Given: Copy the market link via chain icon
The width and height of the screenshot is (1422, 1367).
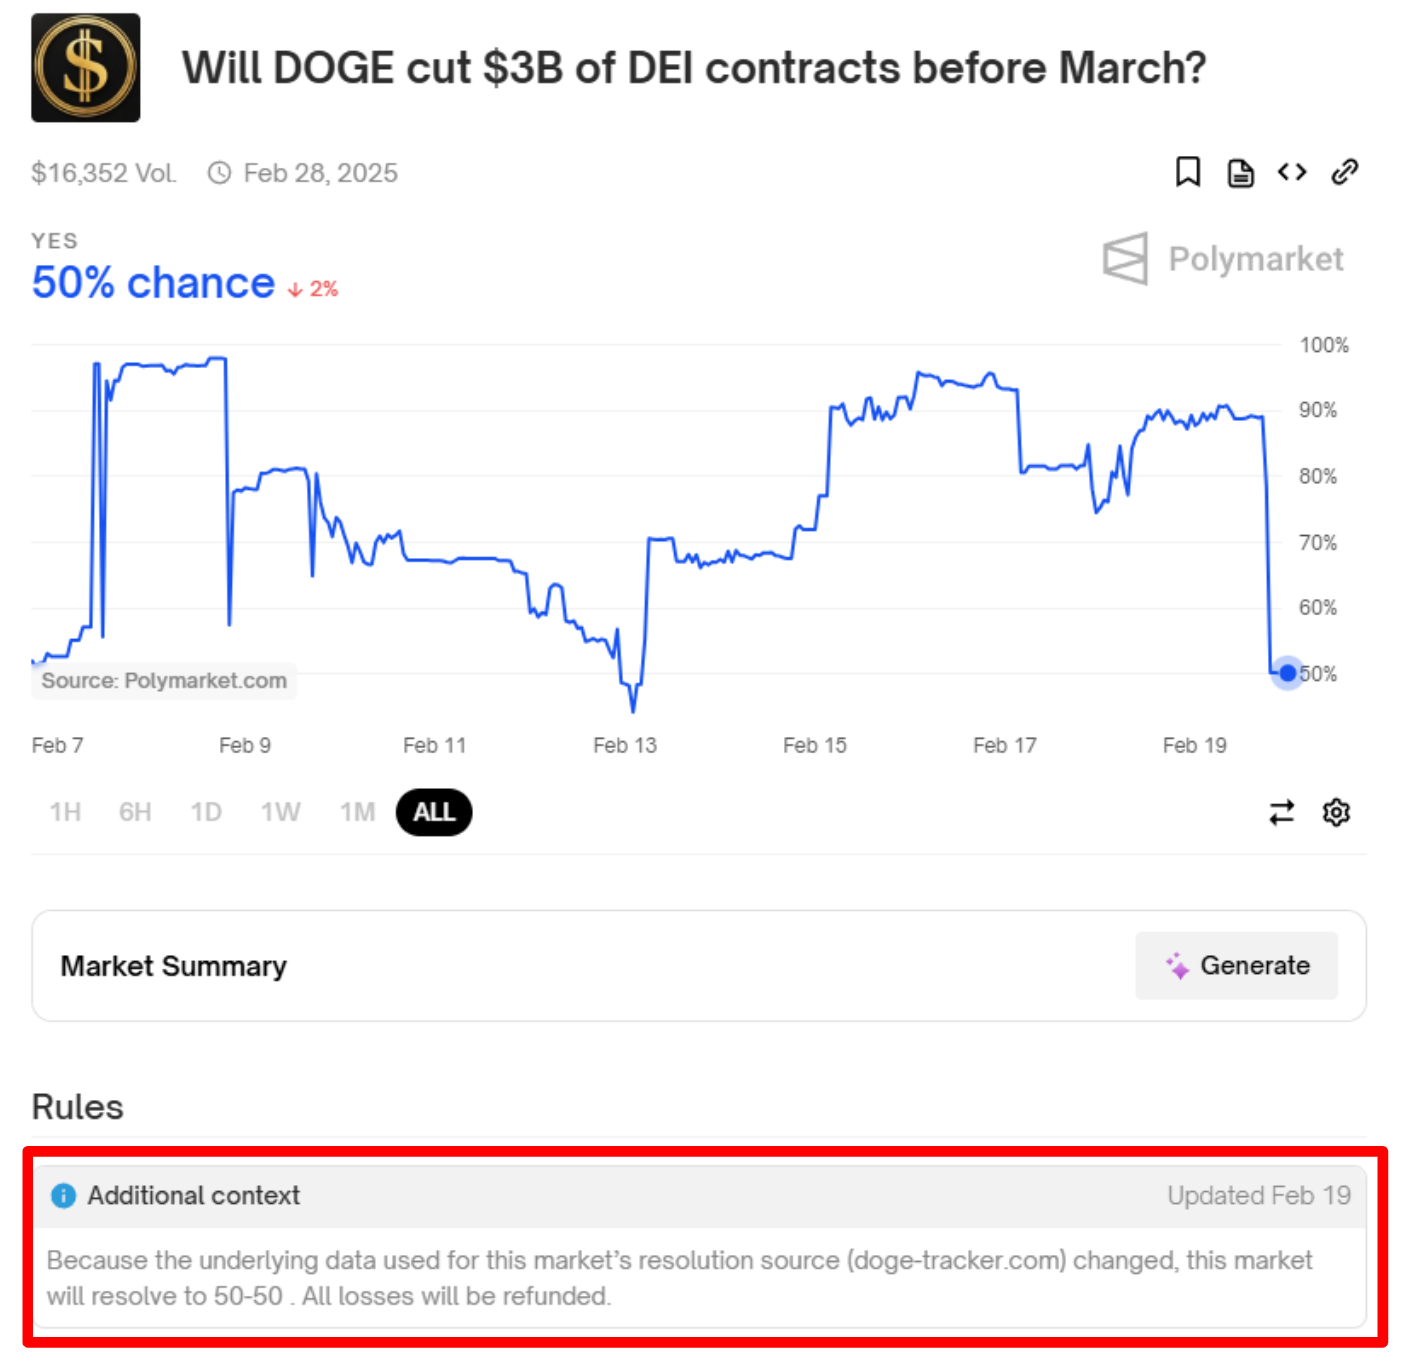Looking at the screenshot, I should point(1345,172).
